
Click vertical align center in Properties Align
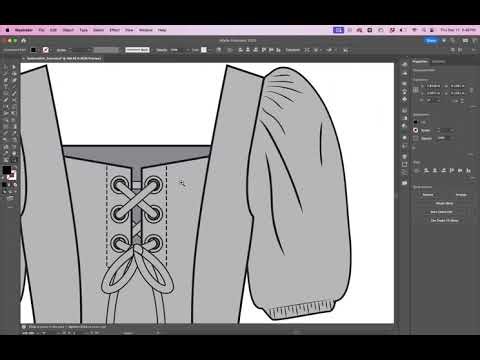460,170
